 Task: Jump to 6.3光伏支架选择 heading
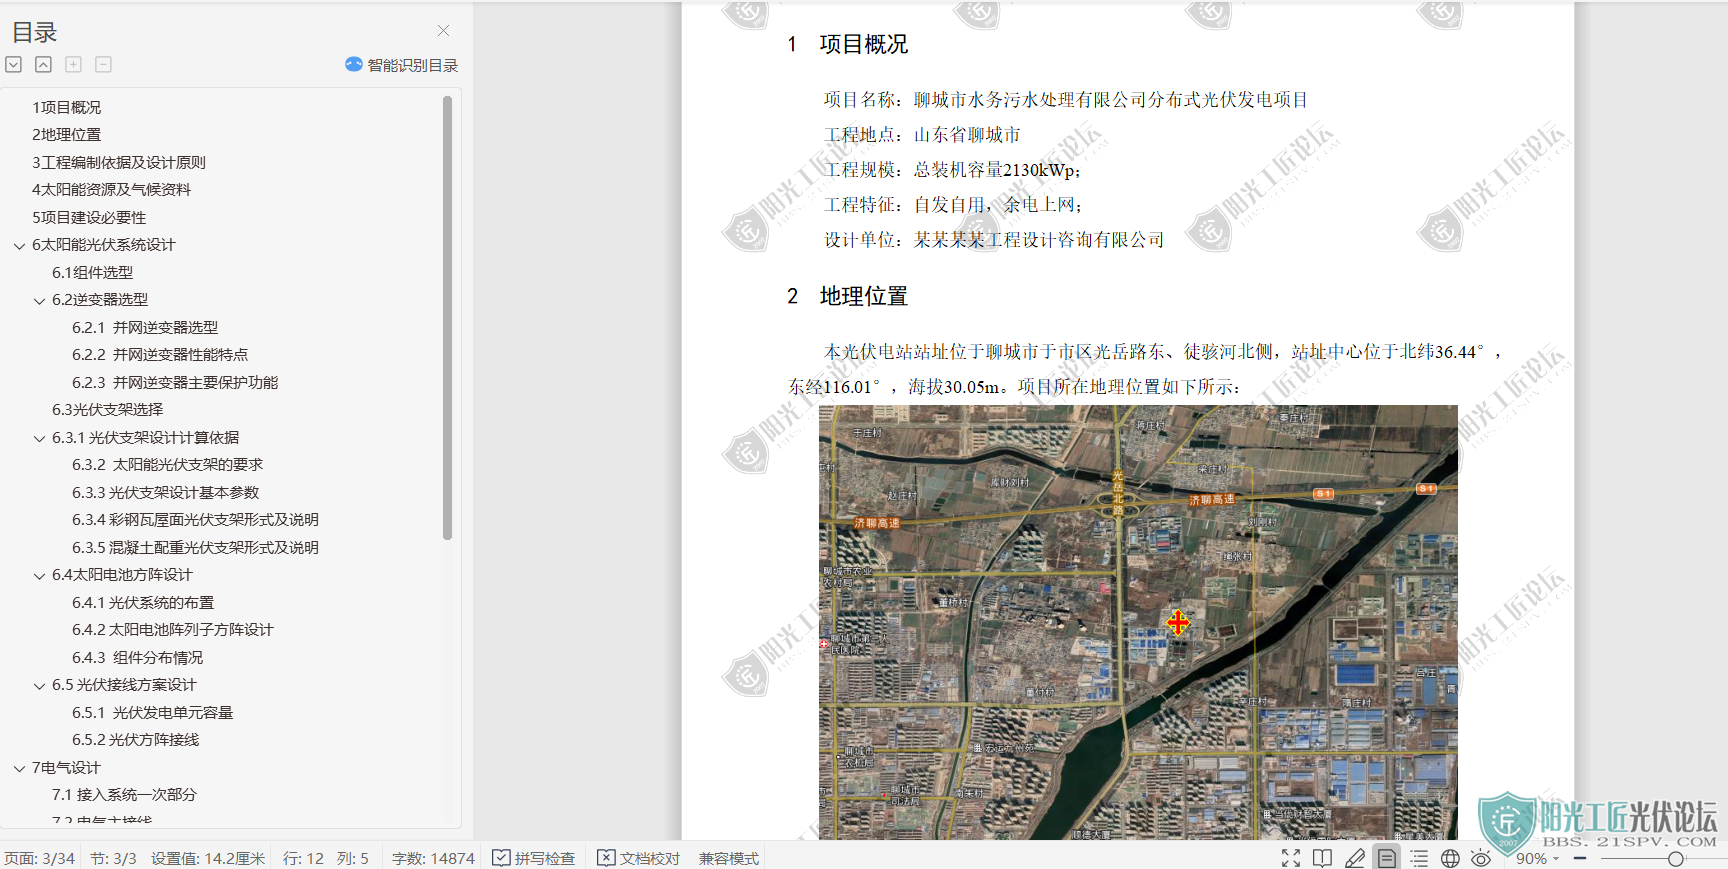tap(107, 409)
